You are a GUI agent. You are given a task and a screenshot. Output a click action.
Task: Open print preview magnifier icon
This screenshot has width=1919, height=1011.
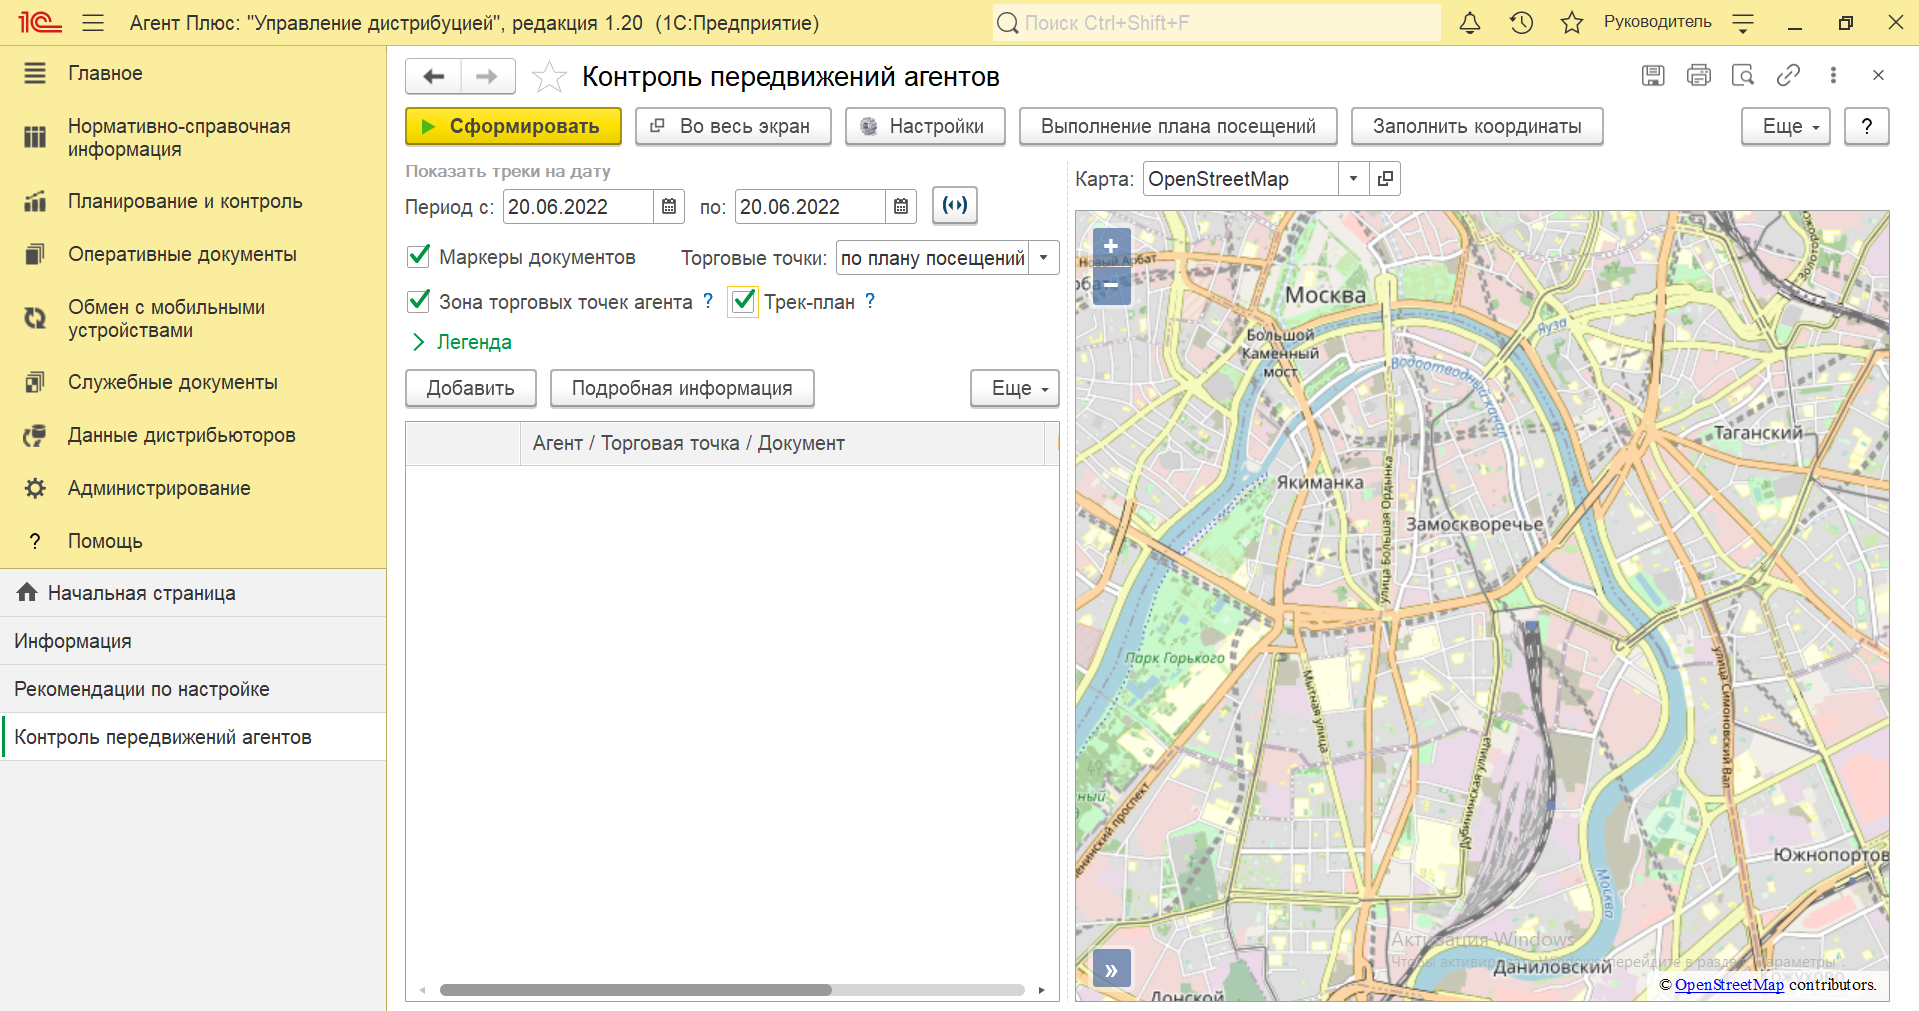coord(1743,75)
